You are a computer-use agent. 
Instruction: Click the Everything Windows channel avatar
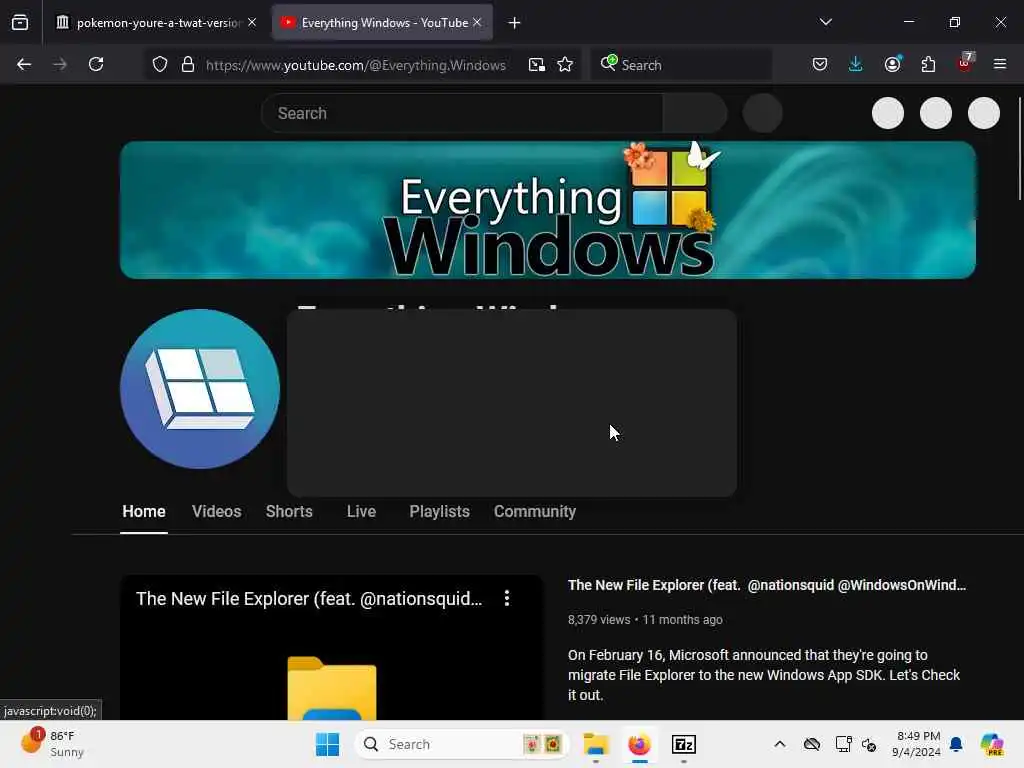pyautogui.click(x=200, y=389)
